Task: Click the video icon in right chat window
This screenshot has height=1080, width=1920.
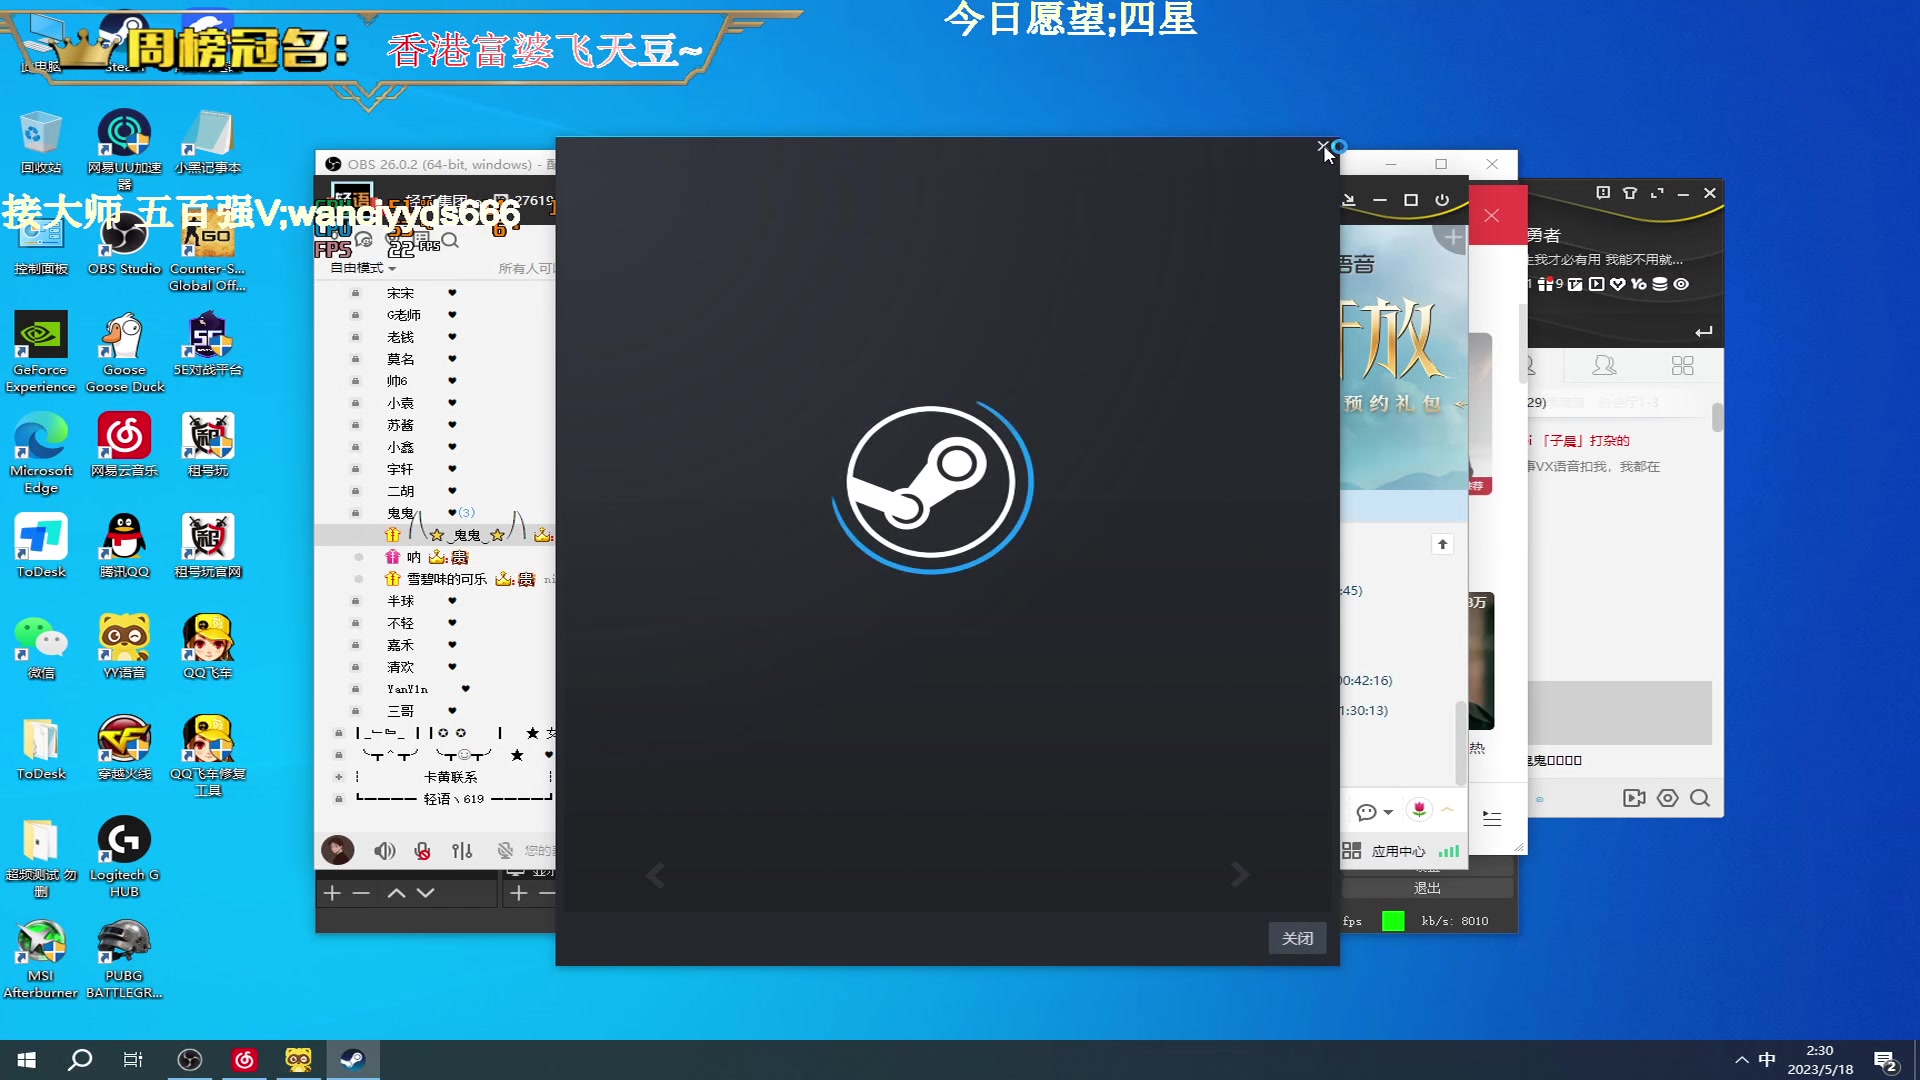Action: (x=1634, y=798)
